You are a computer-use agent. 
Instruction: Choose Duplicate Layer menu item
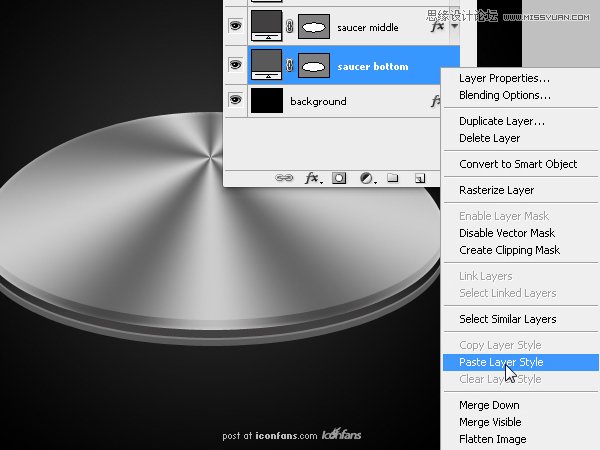click(x=502, y=121)
